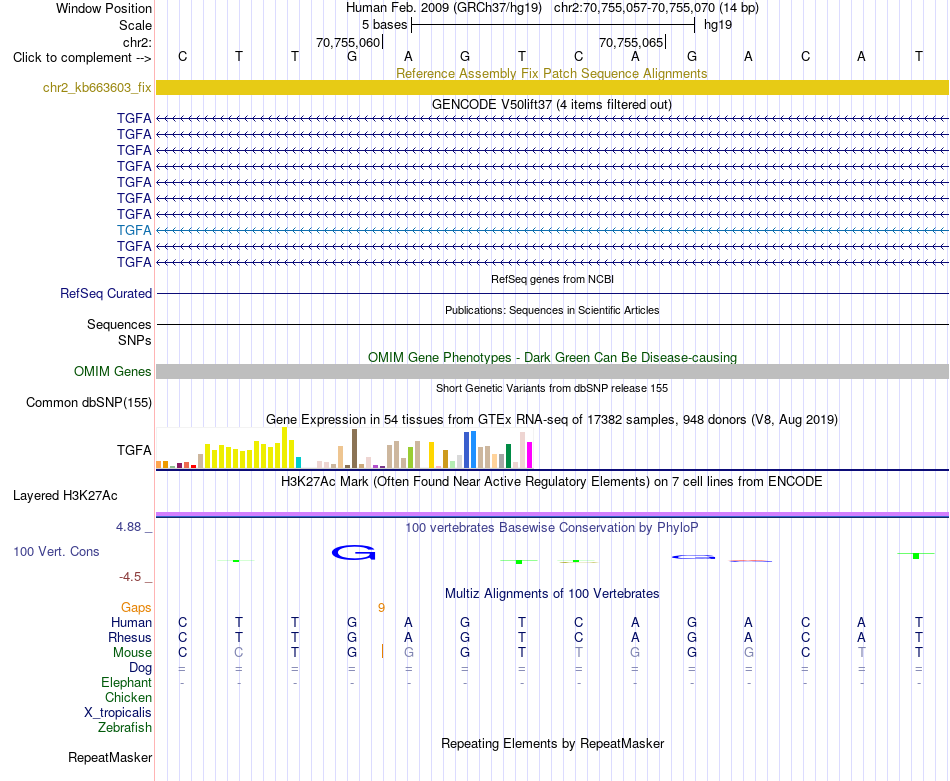Click the Scale row label

coord(135,25)
